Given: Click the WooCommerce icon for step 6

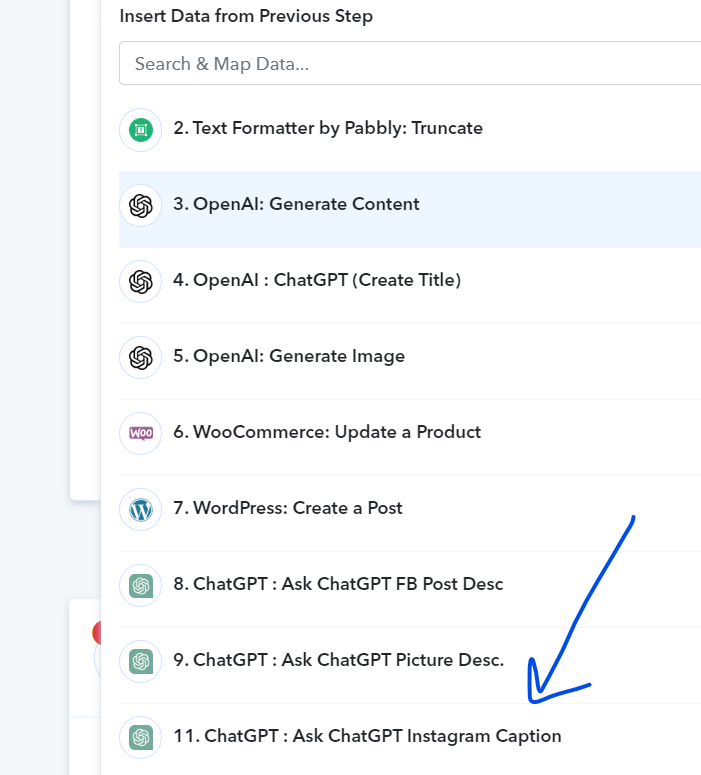Looking at the screenshot, I should pyautogui.click(x=141, y=433).
